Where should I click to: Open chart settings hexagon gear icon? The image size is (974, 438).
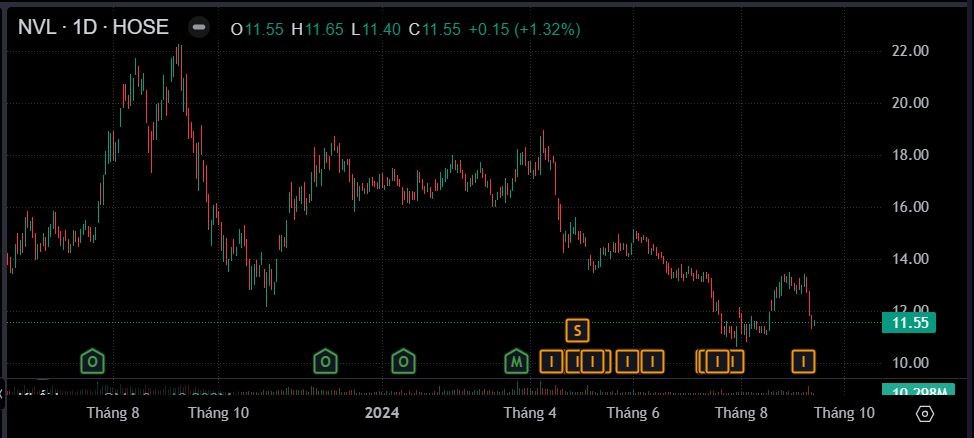924,413
